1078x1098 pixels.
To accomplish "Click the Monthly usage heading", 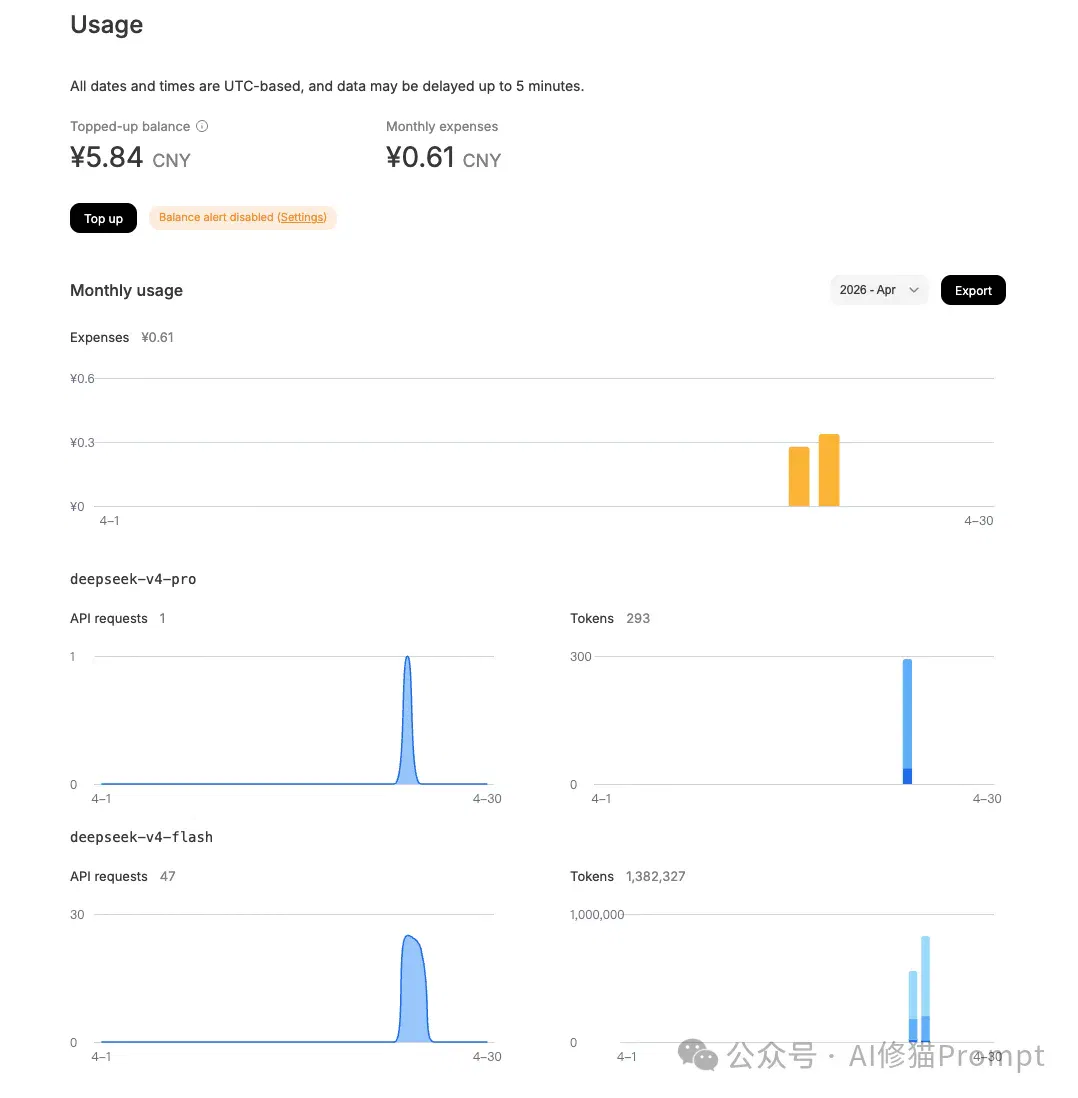I will point(126,290).
